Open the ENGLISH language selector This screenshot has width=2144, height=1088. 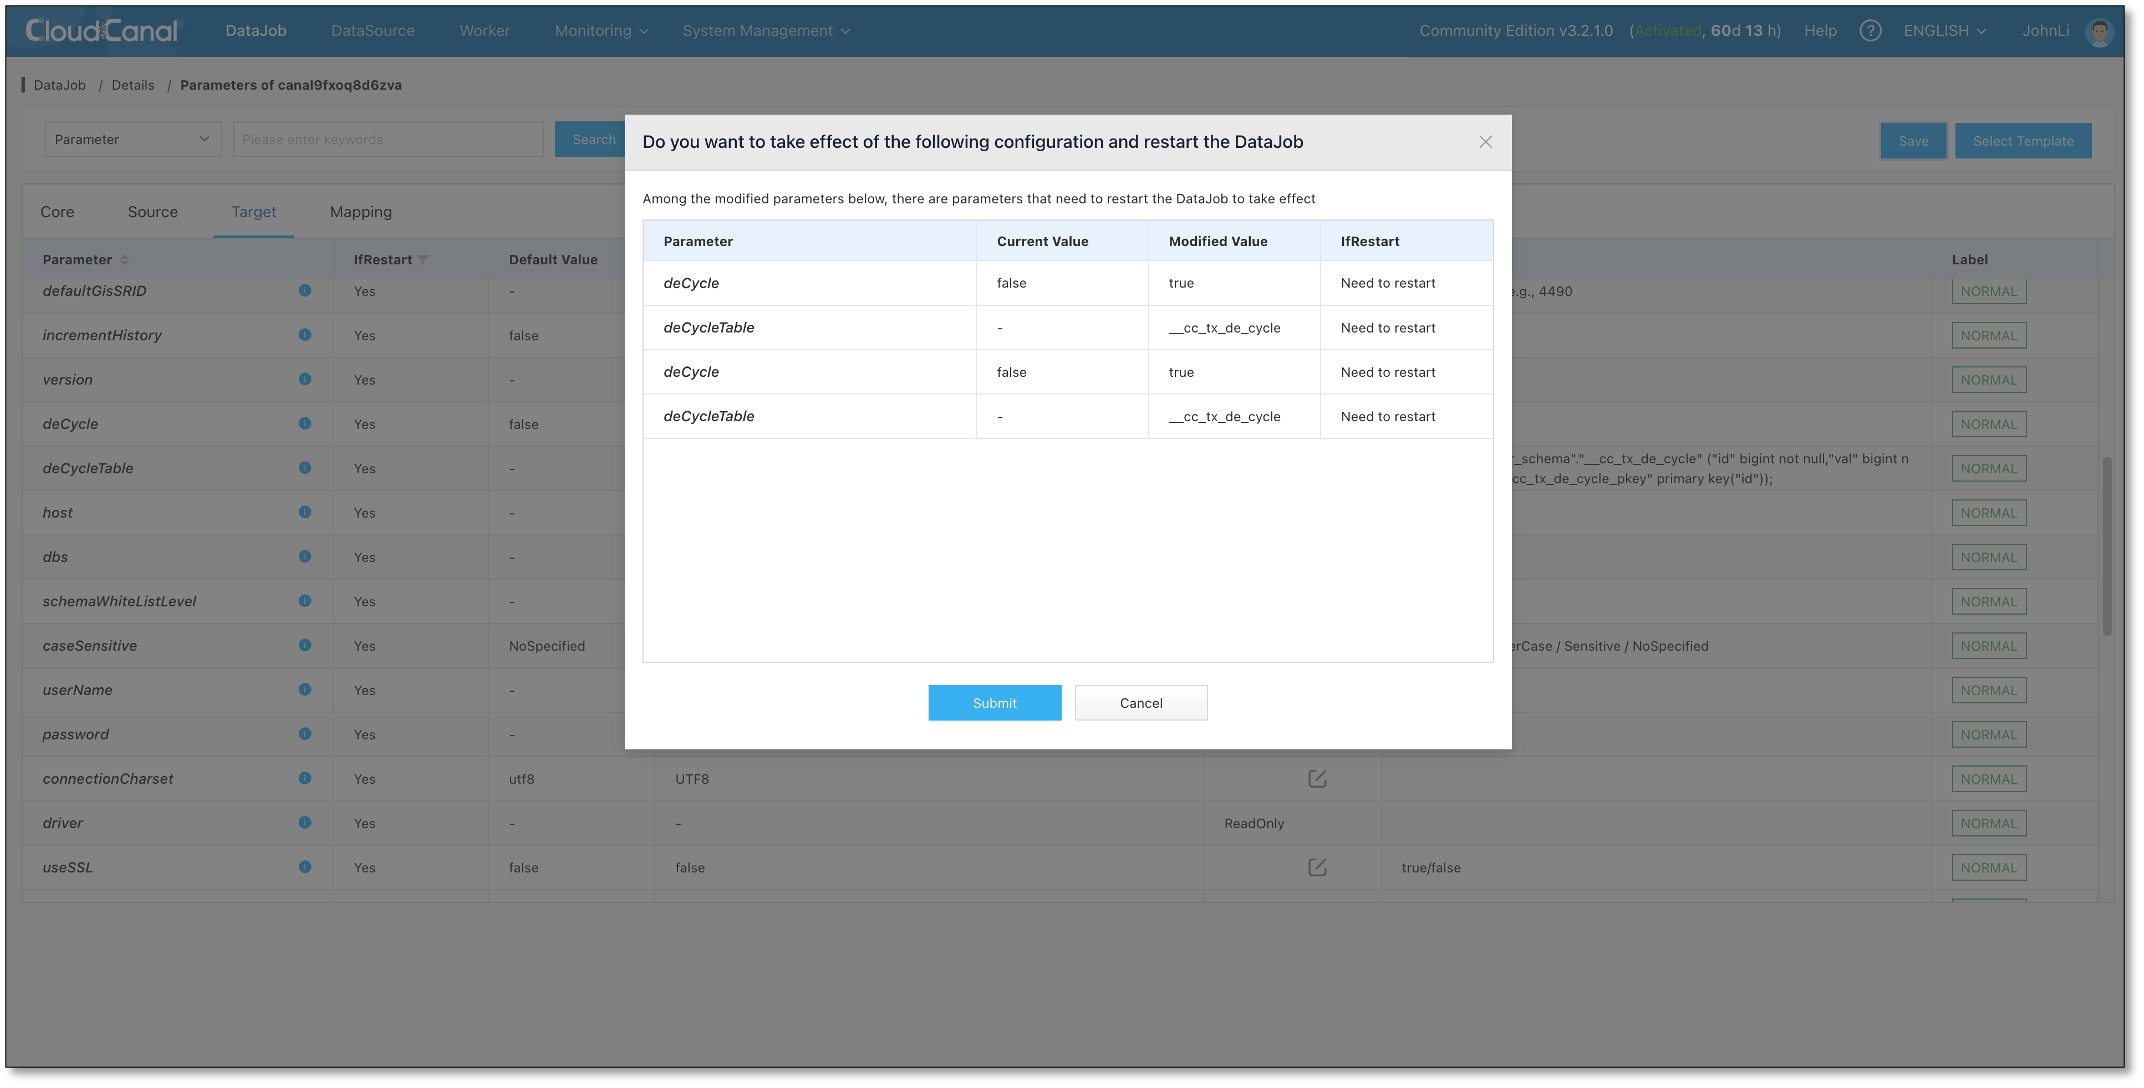click(x=1944, y=31)
